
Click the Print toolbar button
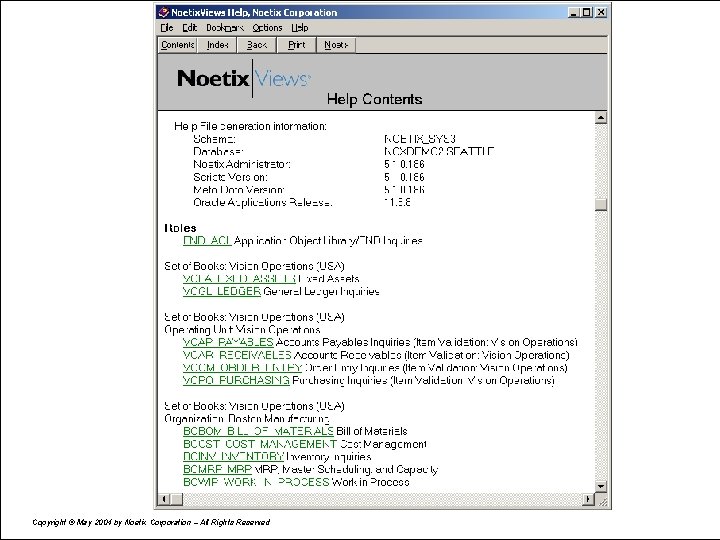coord(296,45)
